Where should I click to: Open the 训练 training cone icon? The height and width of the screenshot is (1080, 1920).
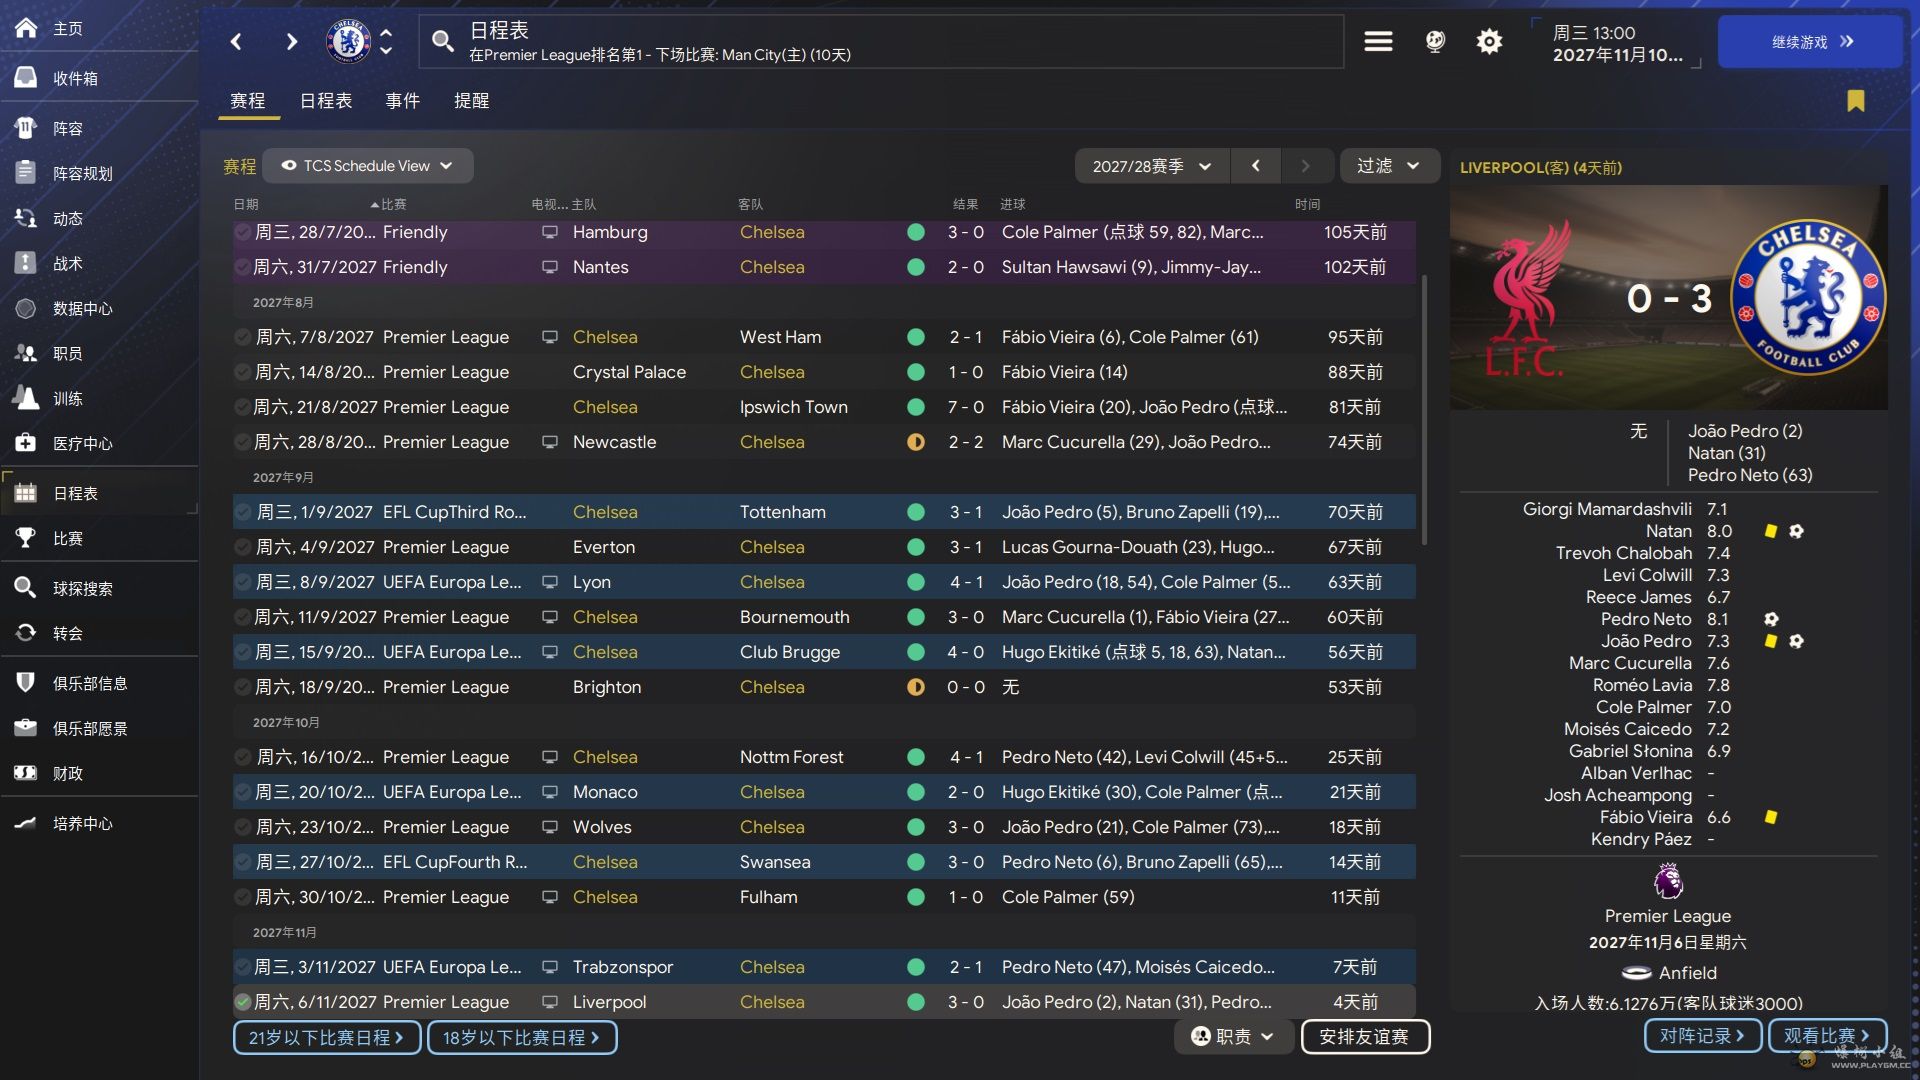pyautogui.click(x=26, y=398)
